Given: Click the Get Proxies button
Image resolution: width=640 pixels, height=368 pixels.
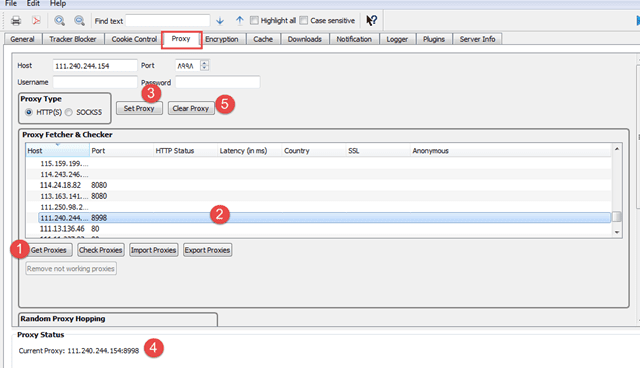Looking at the screenshot, I should tap(48, 250).
